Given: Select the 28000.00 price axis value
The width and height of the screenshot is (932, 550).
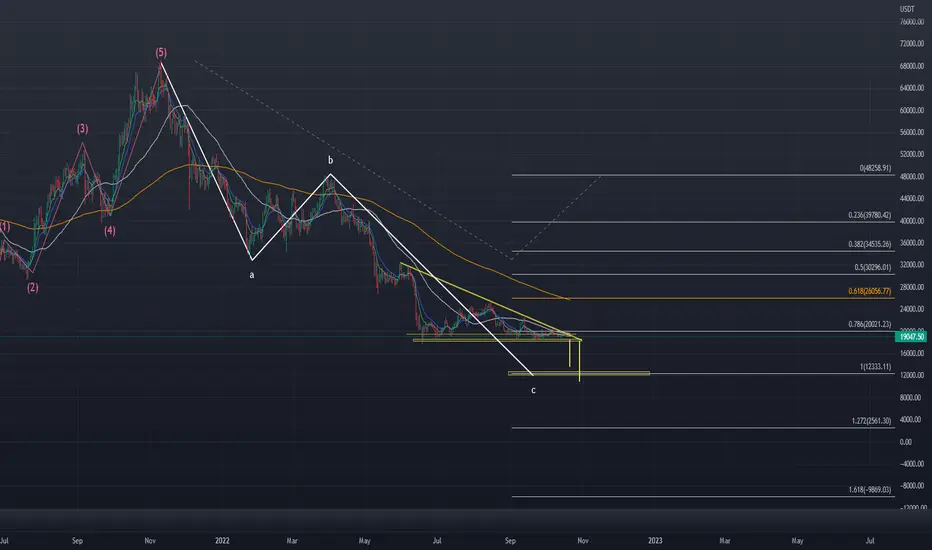Looking at the screenshot, I should tap(912, 287).
